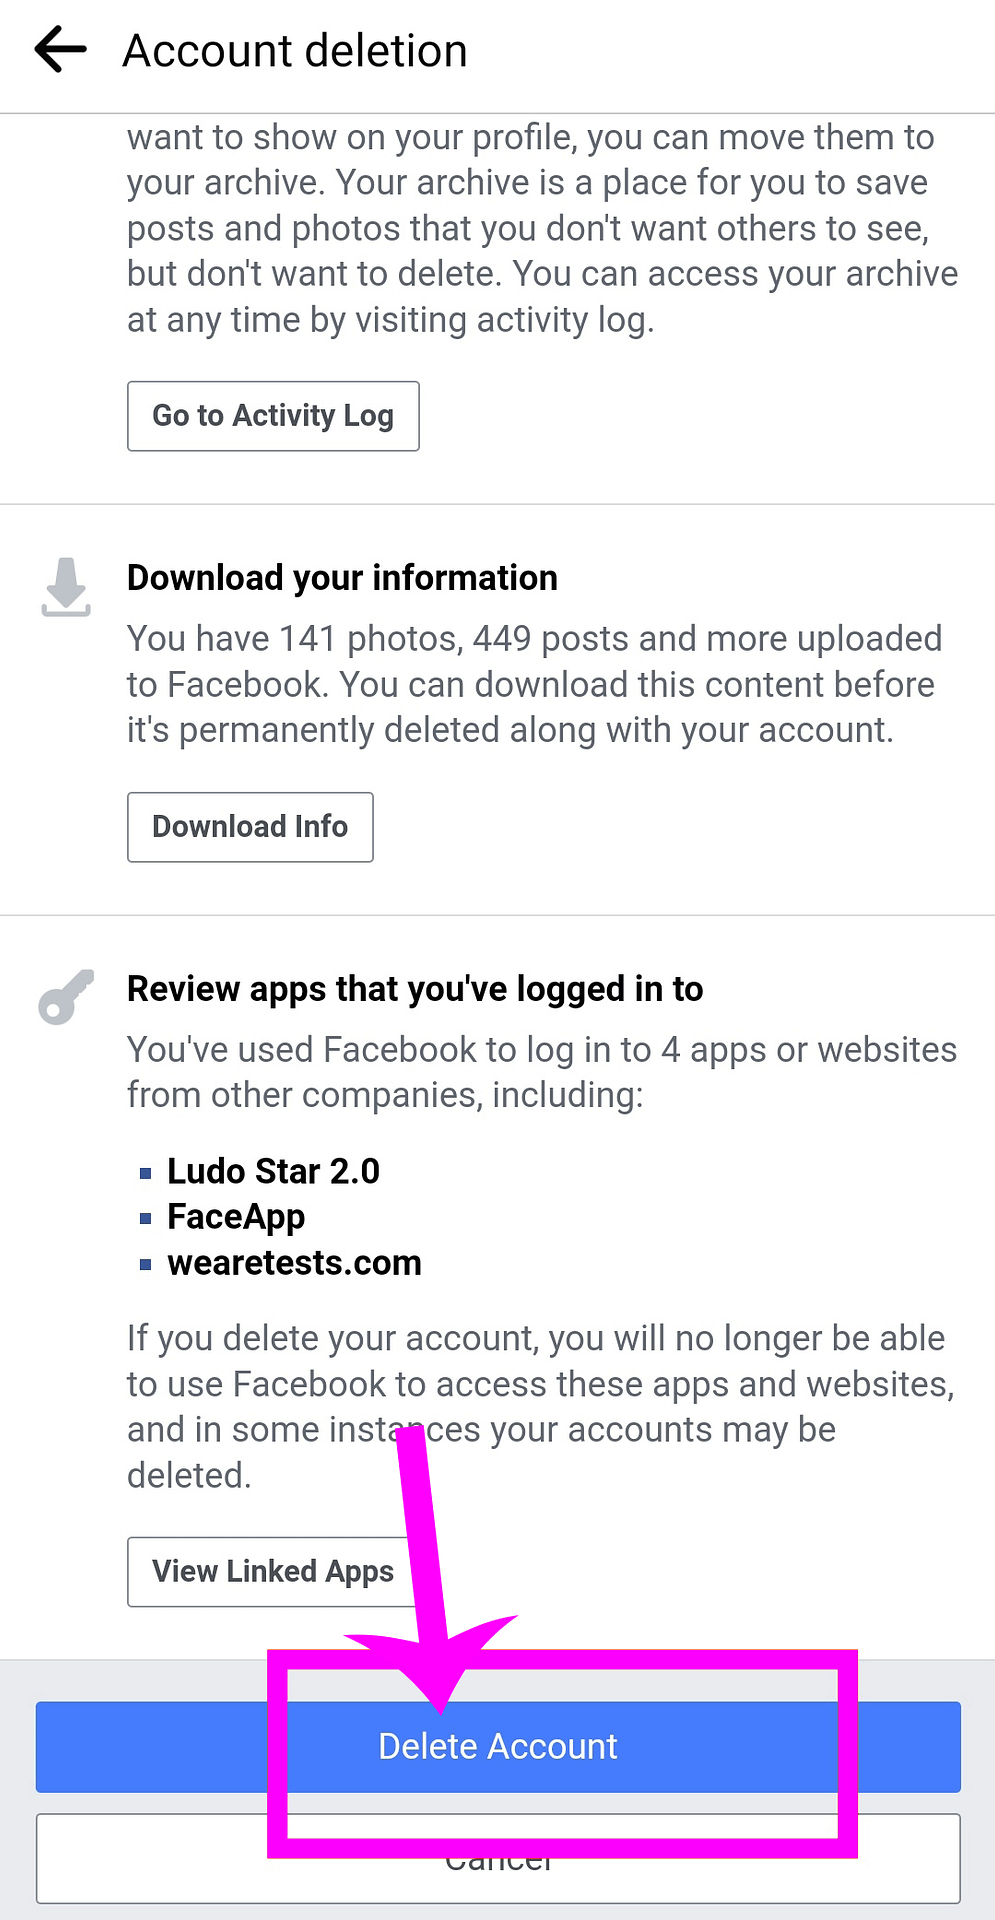
Task: Click the gray key icon
Action: coord(66,997)
